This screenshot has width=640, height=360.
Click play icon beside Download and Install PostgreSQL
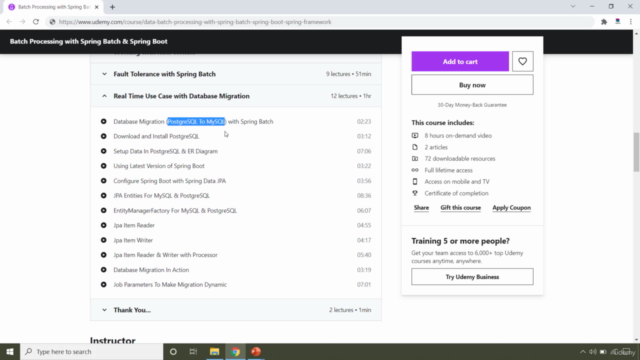(104, 136)
